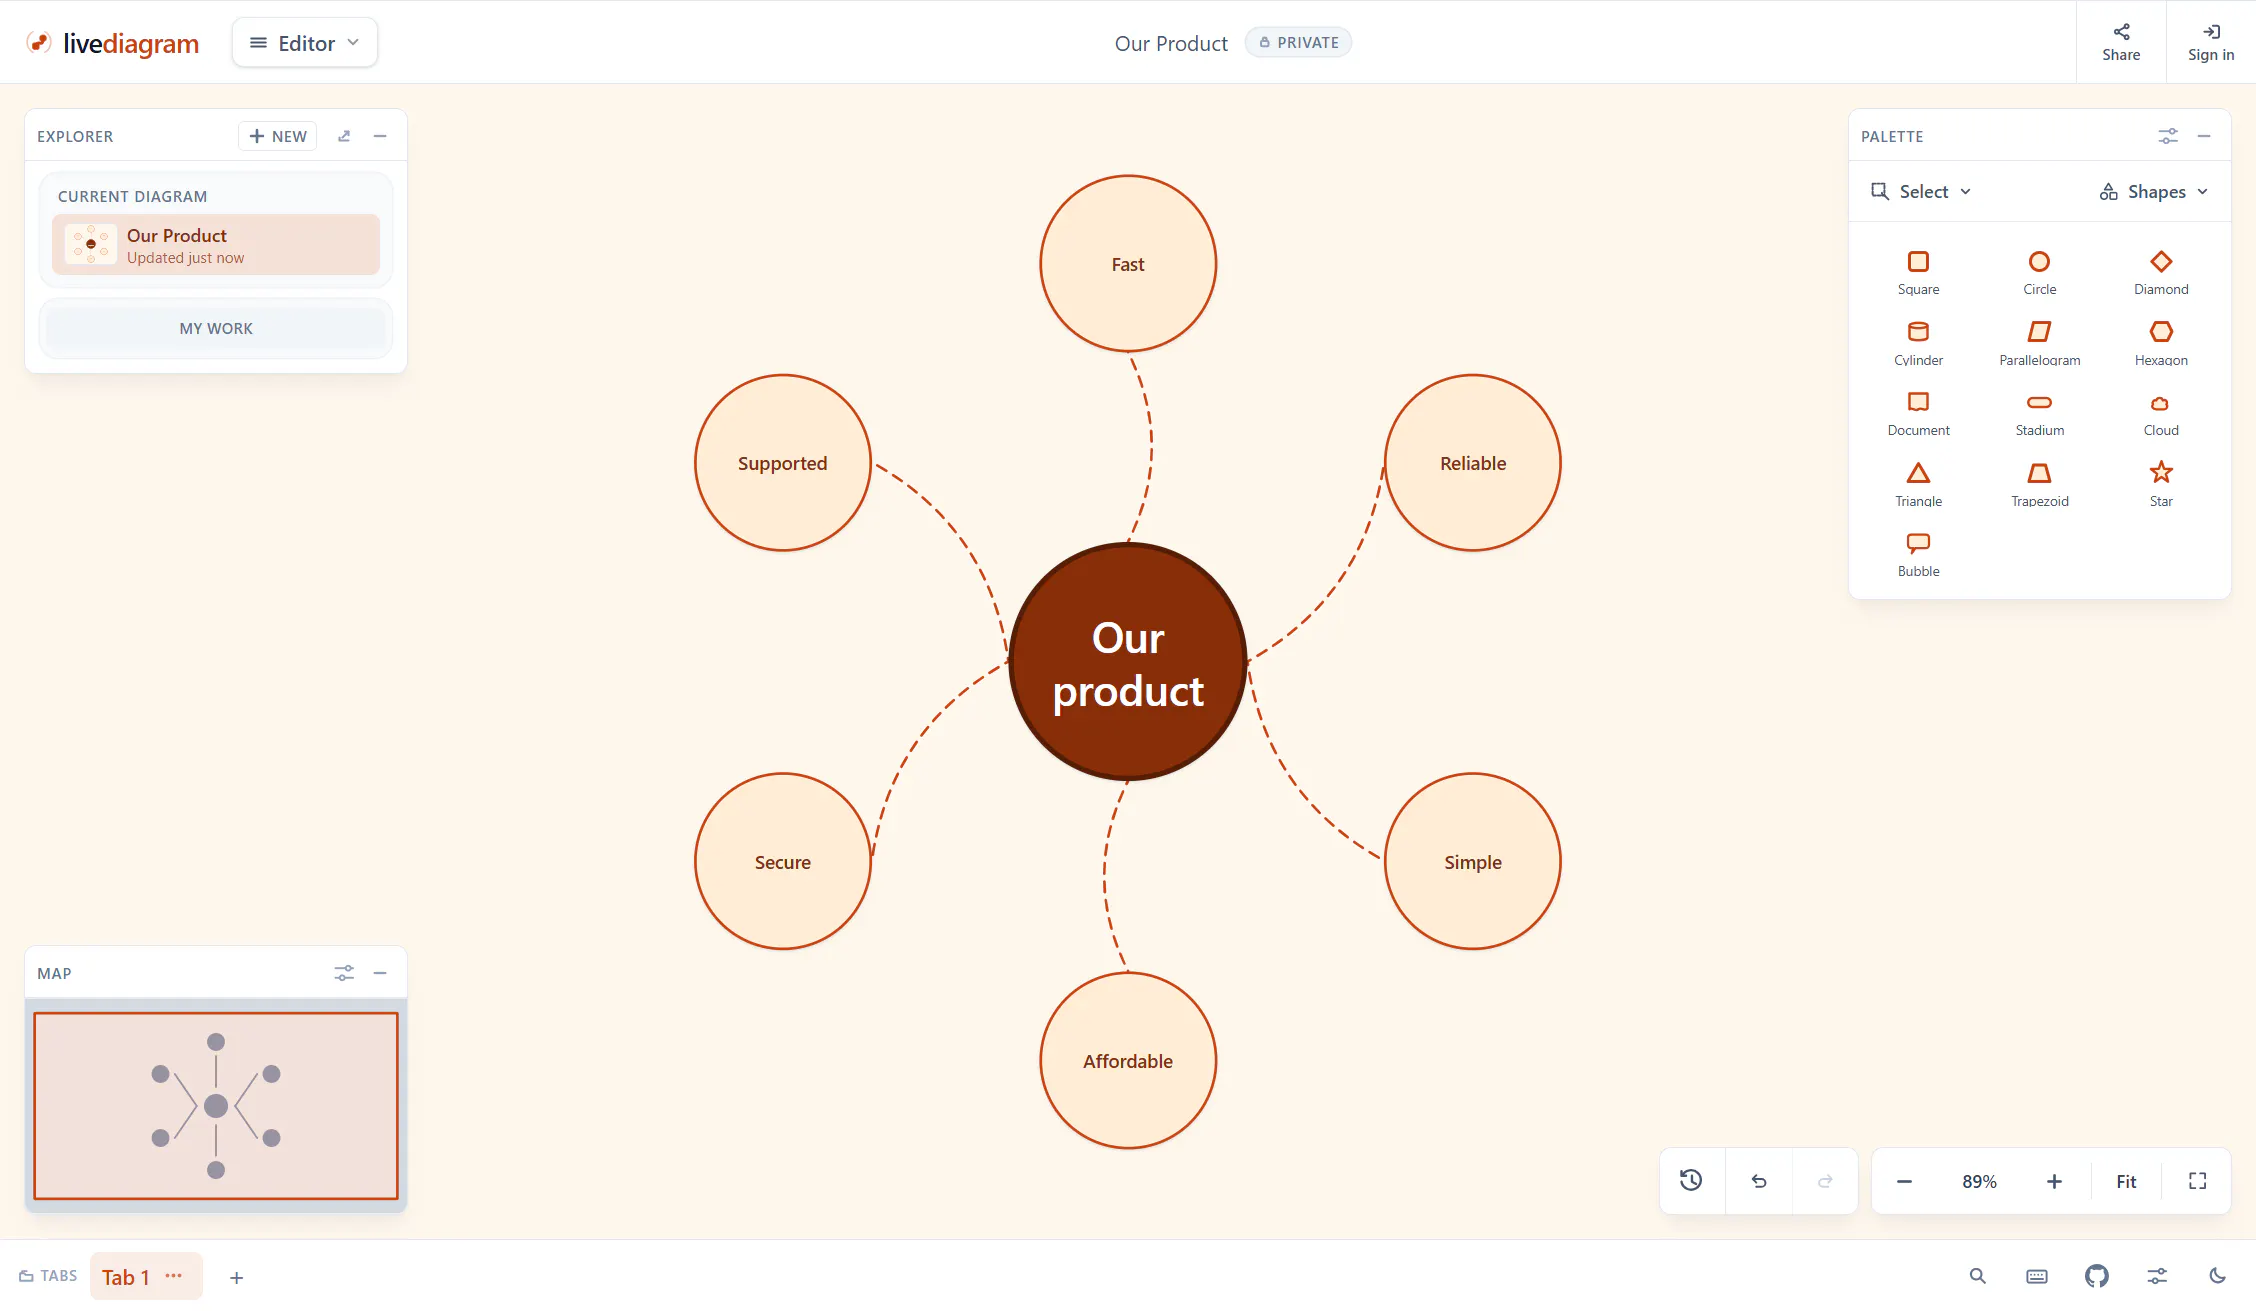Pick the Cloud shape
This screenshot has width=2256, height=1311.
[x=2161, y=413]
